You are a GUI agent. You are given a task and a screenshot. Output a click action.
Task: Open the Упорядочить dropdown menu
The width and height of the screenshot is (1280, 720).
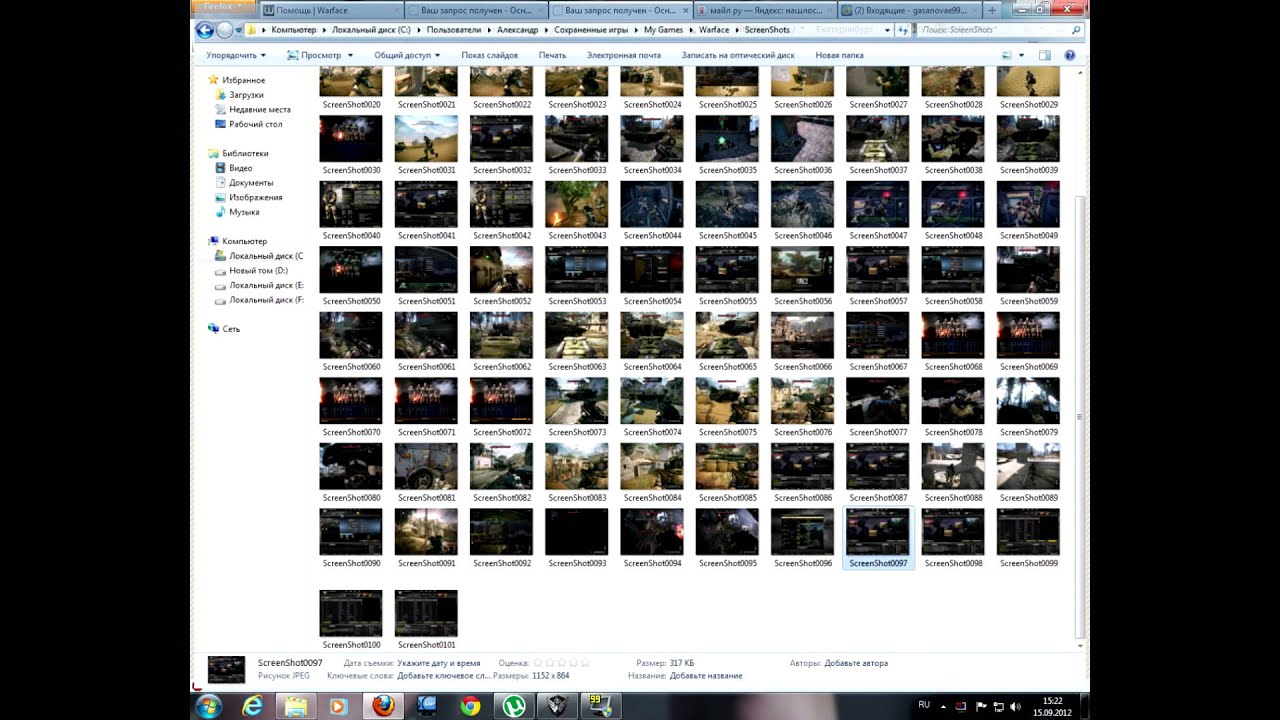(236, 55)
